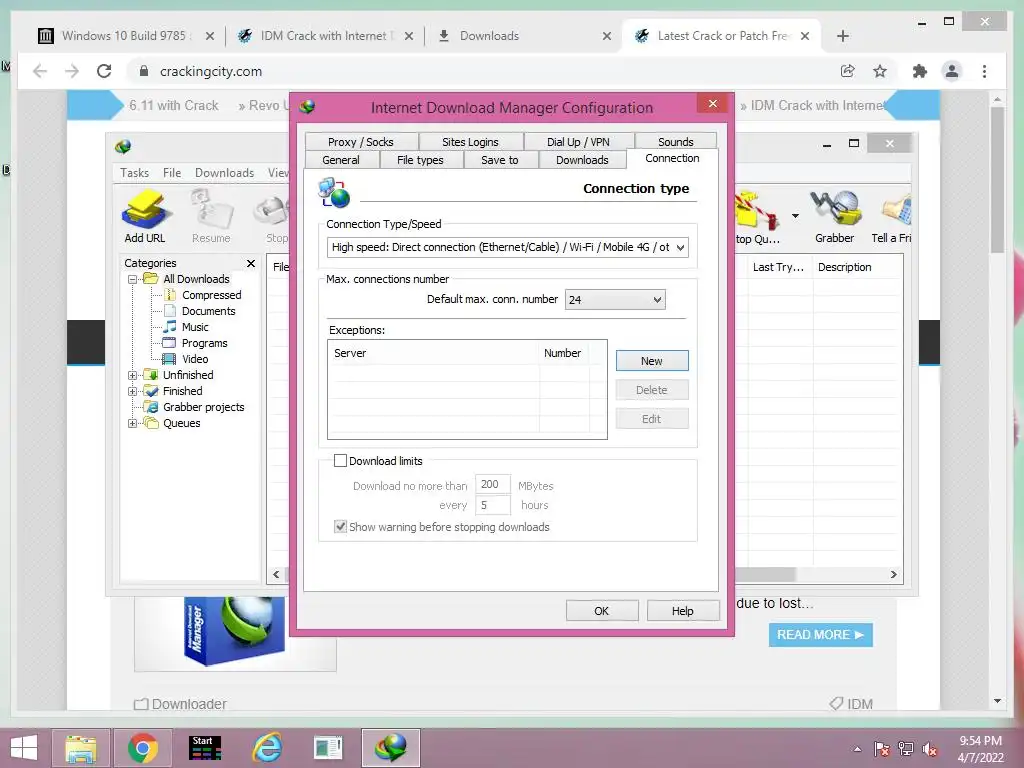Enable the Download limits checkbox

point(340,460)
